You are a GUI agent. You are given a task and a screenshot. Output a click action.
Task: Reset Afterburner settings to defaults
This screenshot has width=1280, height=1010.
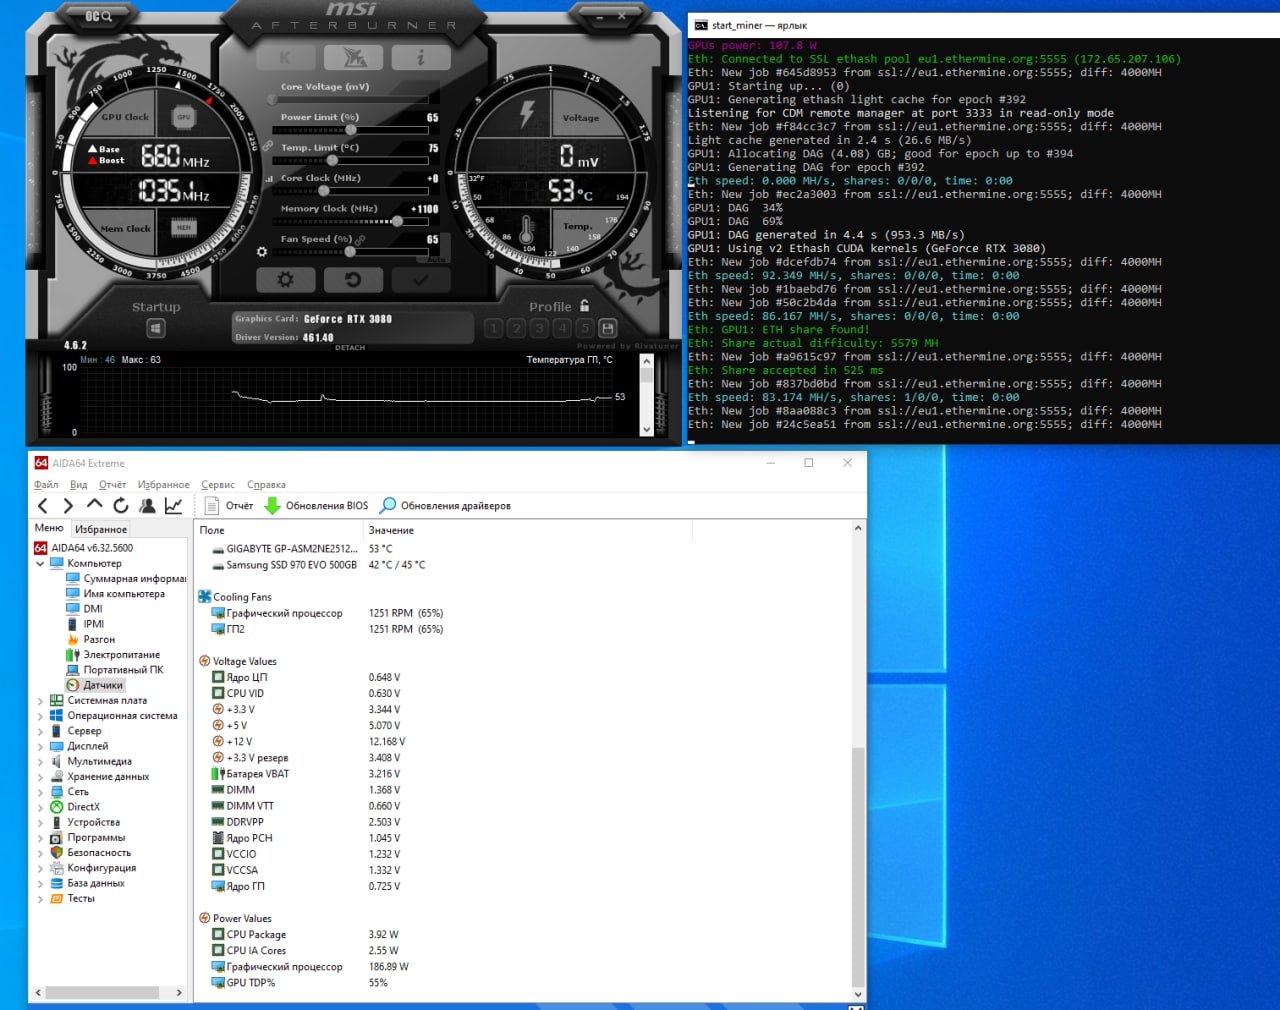coord(352,280)
